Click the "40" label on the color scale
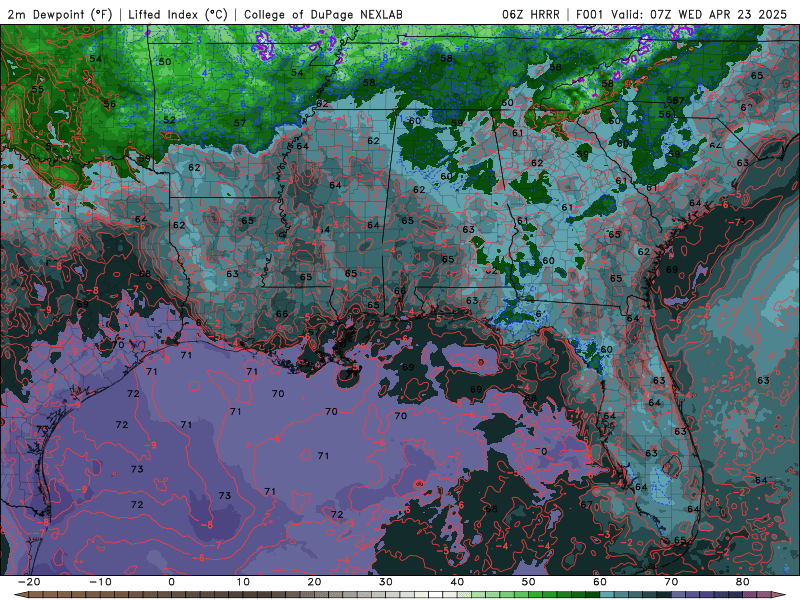This screenshot has height=600, width=800. tap(457, 582)
